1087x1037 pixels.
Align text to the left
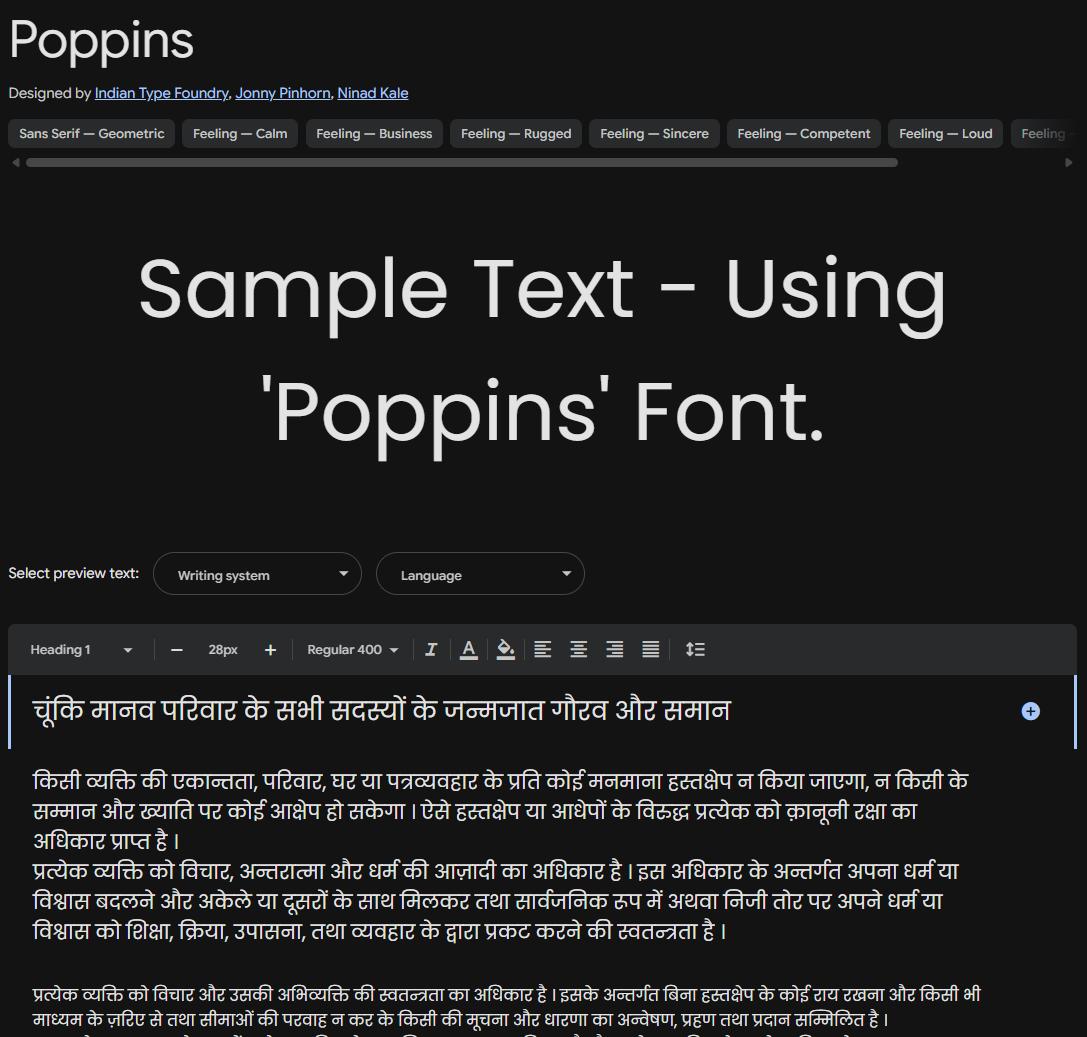(542, 650)
